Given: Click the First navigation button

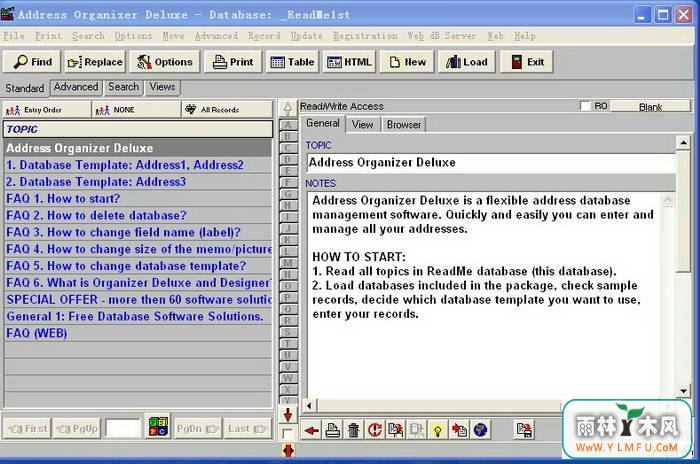Looking at the screenshot, I should click(x=28, y=429).
